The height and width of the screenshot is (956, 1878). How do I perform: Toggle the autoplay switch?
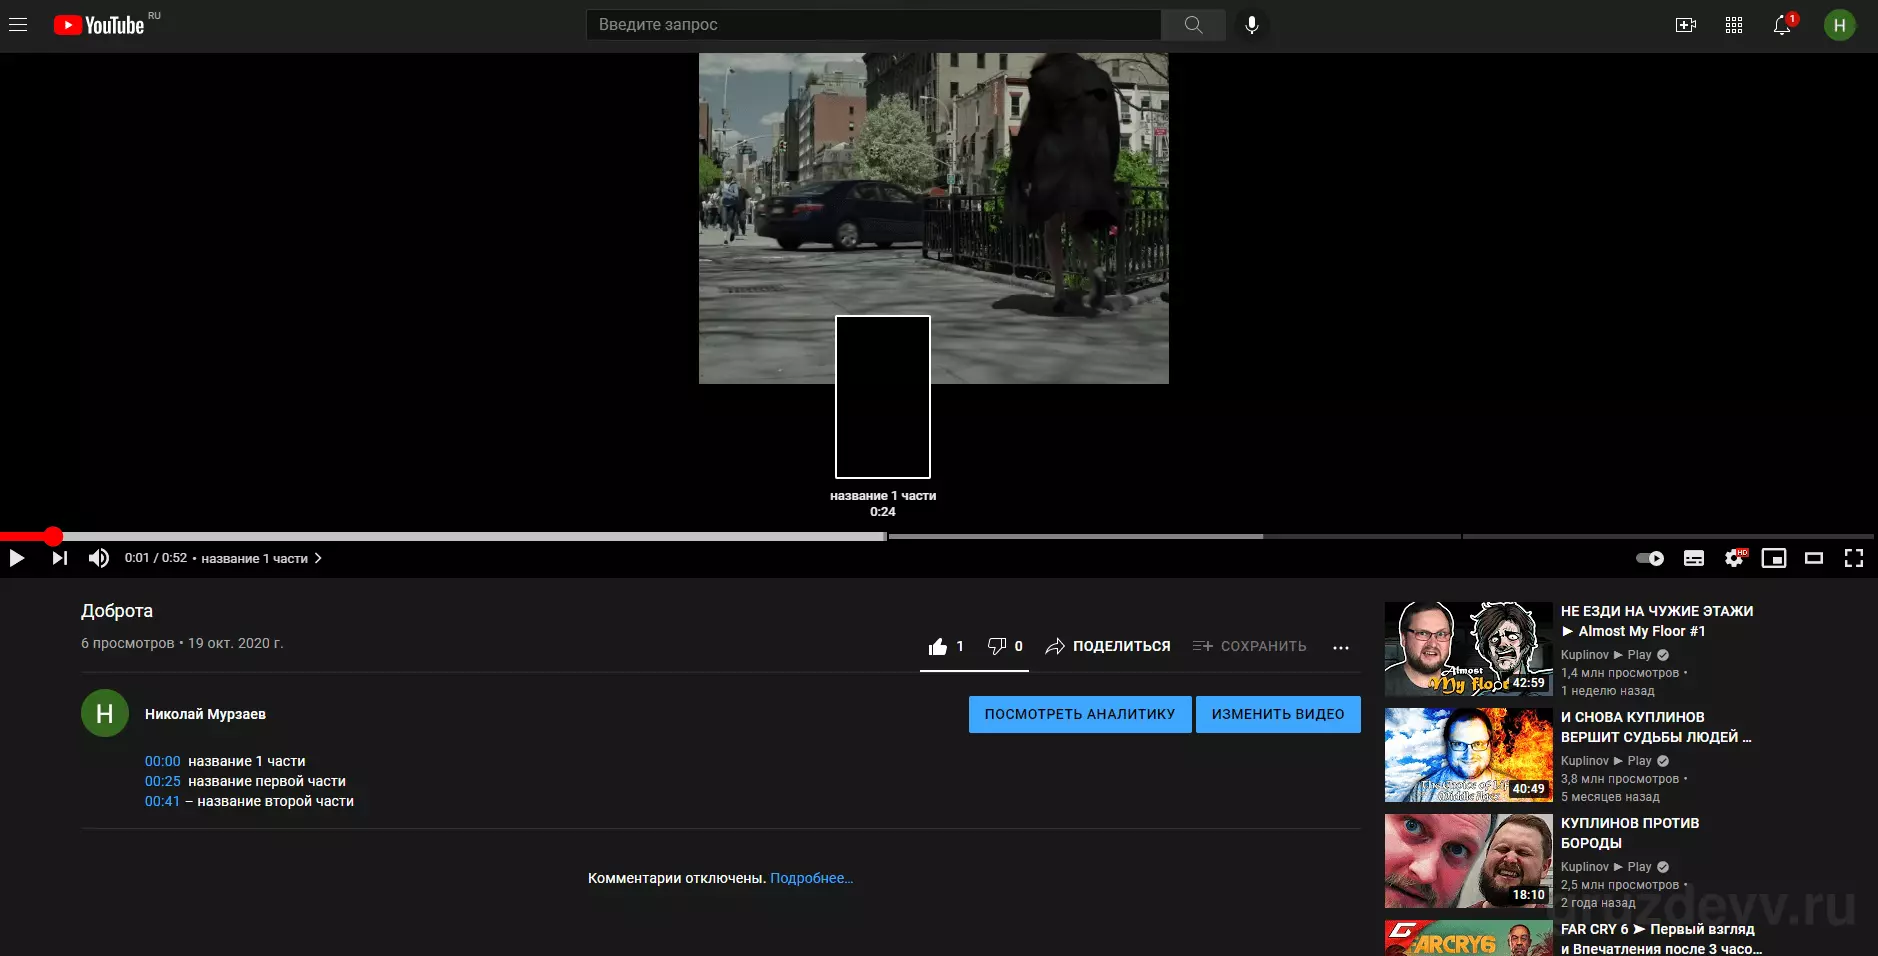[1650, 558]
